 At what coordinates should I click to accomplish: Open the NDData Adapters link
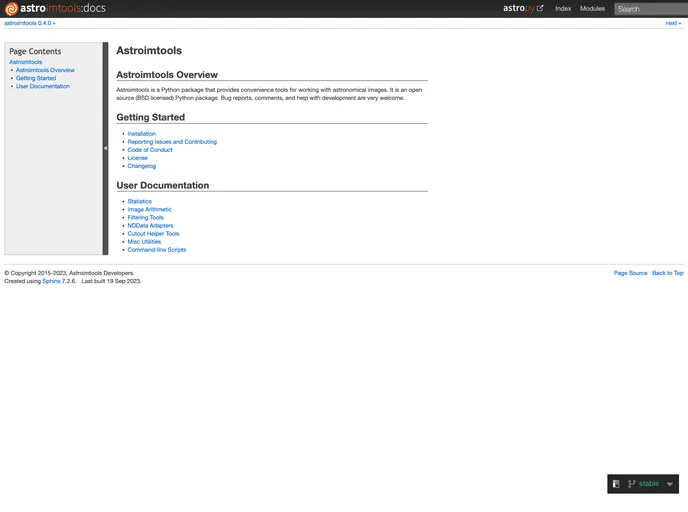click(x=150, y=226)
